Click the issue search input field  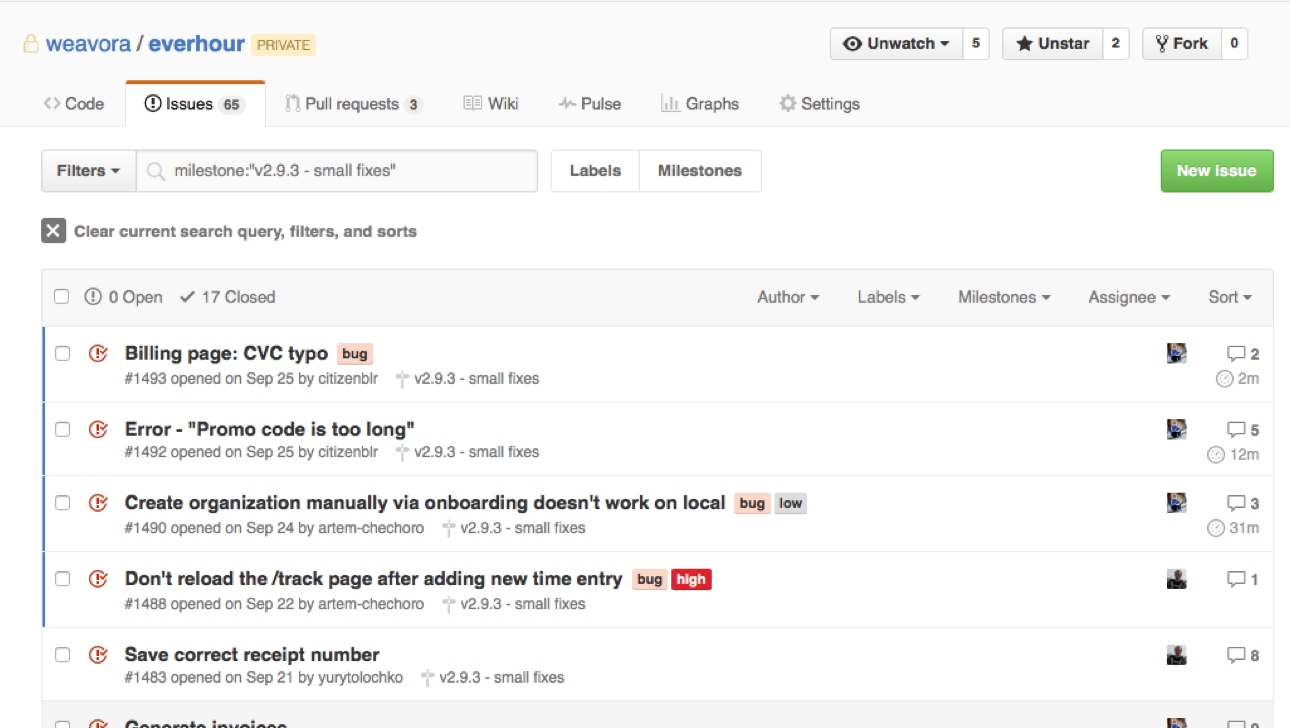point(337,171)
